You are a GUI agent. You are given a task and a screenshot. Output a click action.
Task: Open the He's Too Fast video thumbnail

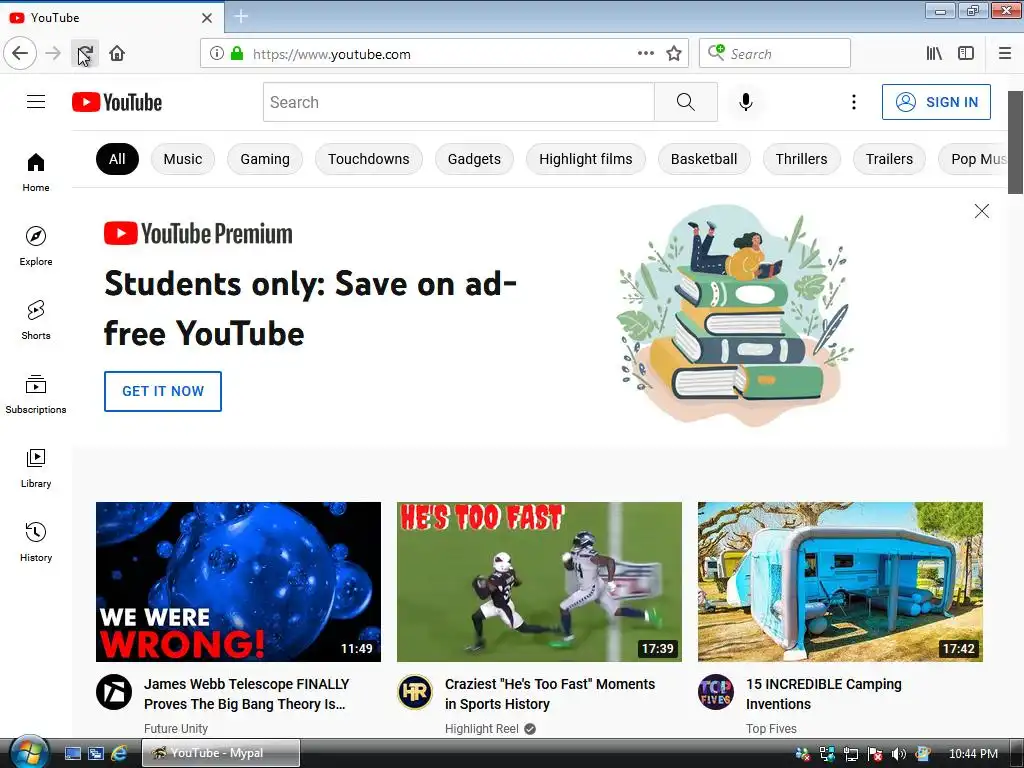pos(539,582)
